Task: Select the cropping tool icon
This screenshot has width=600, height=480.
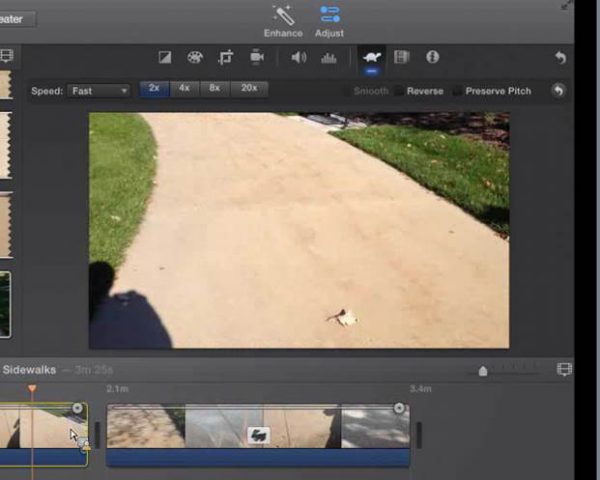Action: click(x=226, y=58)
